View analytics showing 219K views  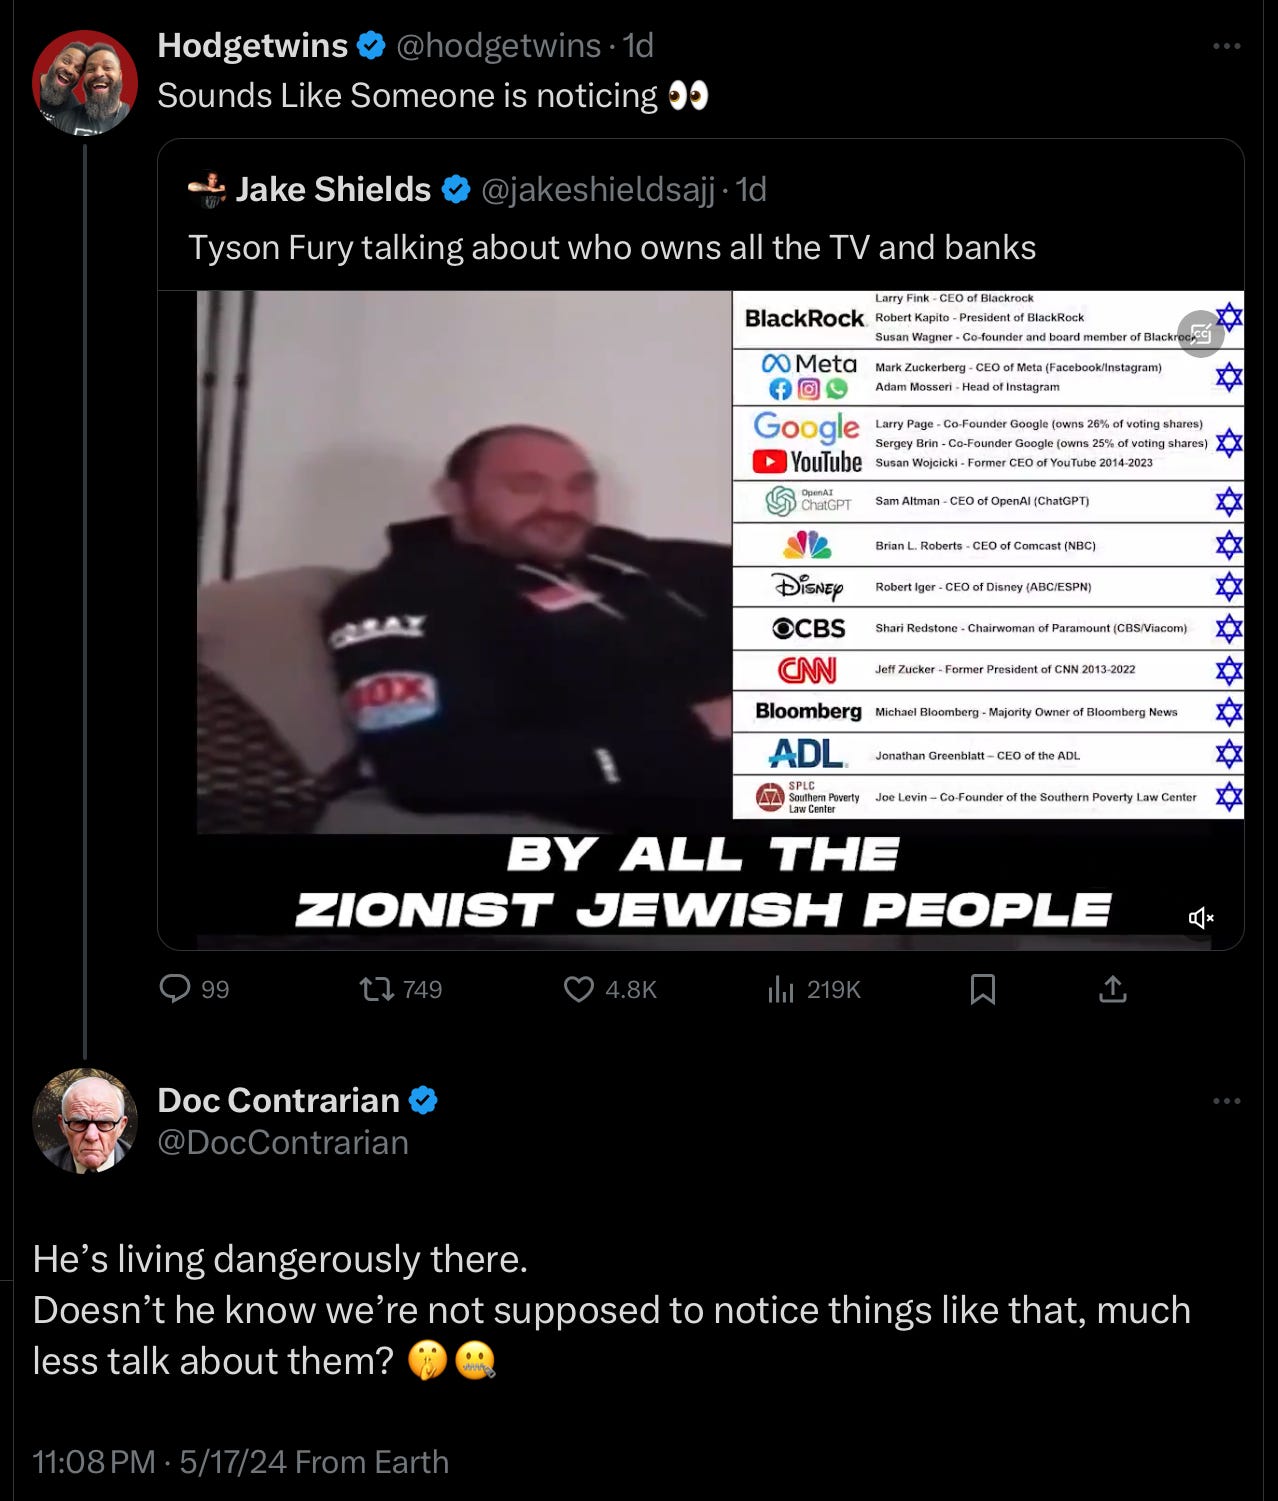814,989
